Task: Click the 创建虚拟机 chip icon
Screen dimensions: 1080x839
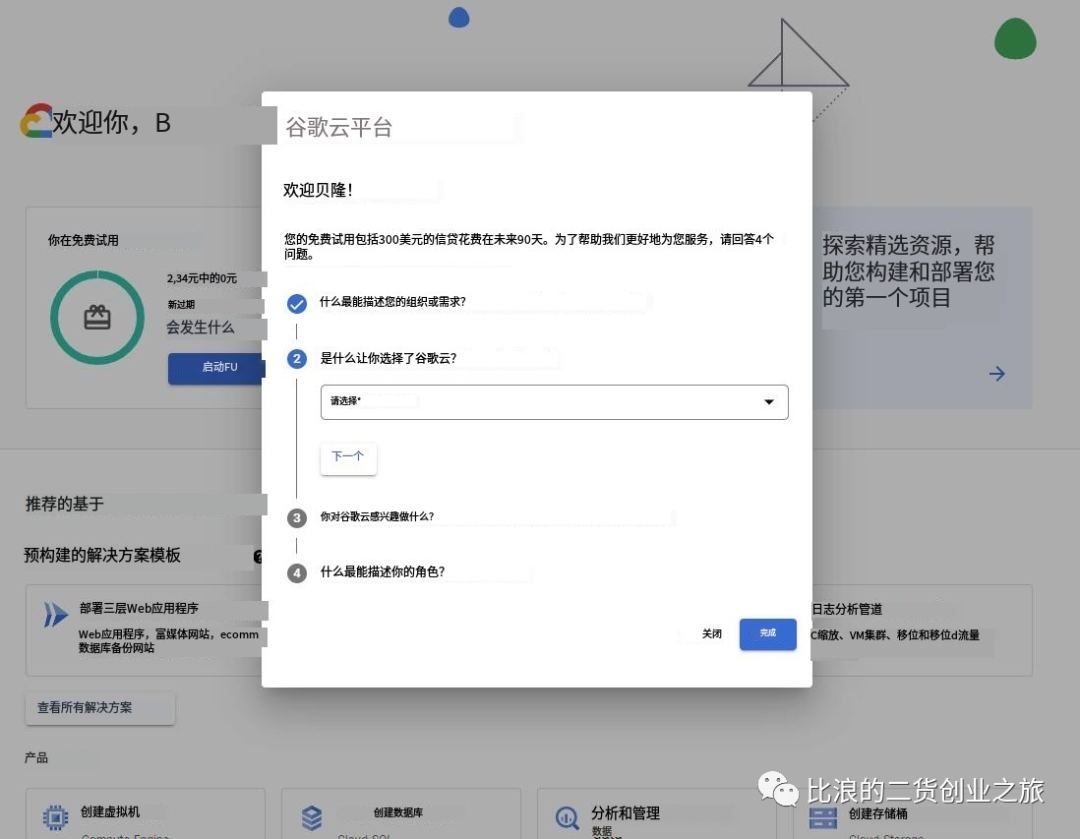Action: coord(56,817)
